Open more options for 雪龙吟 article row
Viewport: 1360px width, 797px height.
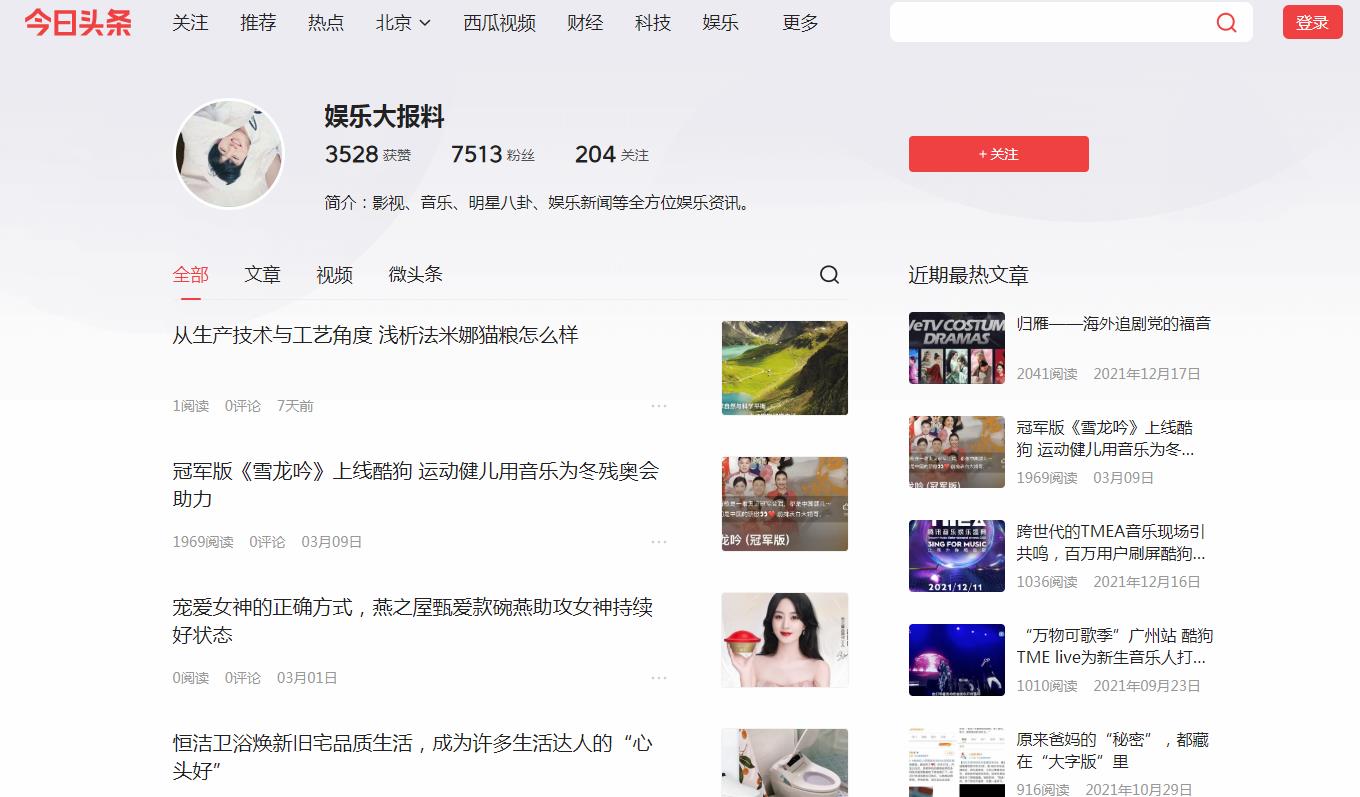pos(658,542)
